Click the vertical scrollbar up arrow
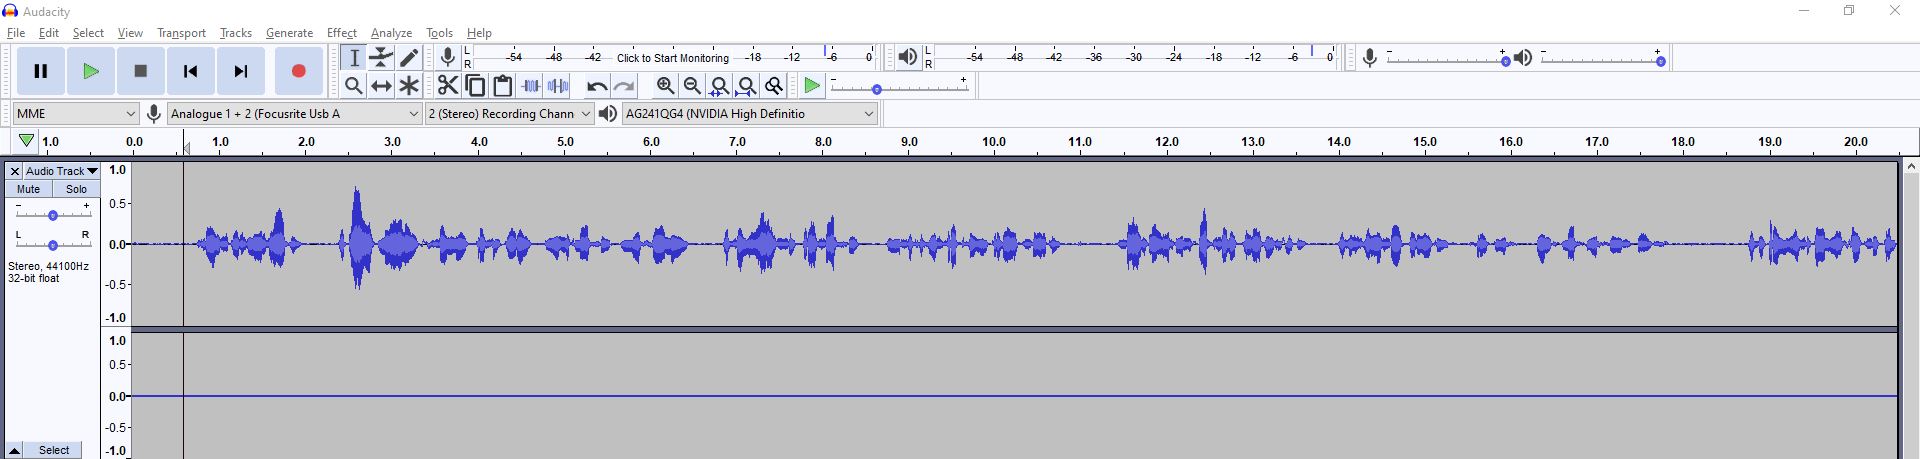 (x=1910, y=167)
